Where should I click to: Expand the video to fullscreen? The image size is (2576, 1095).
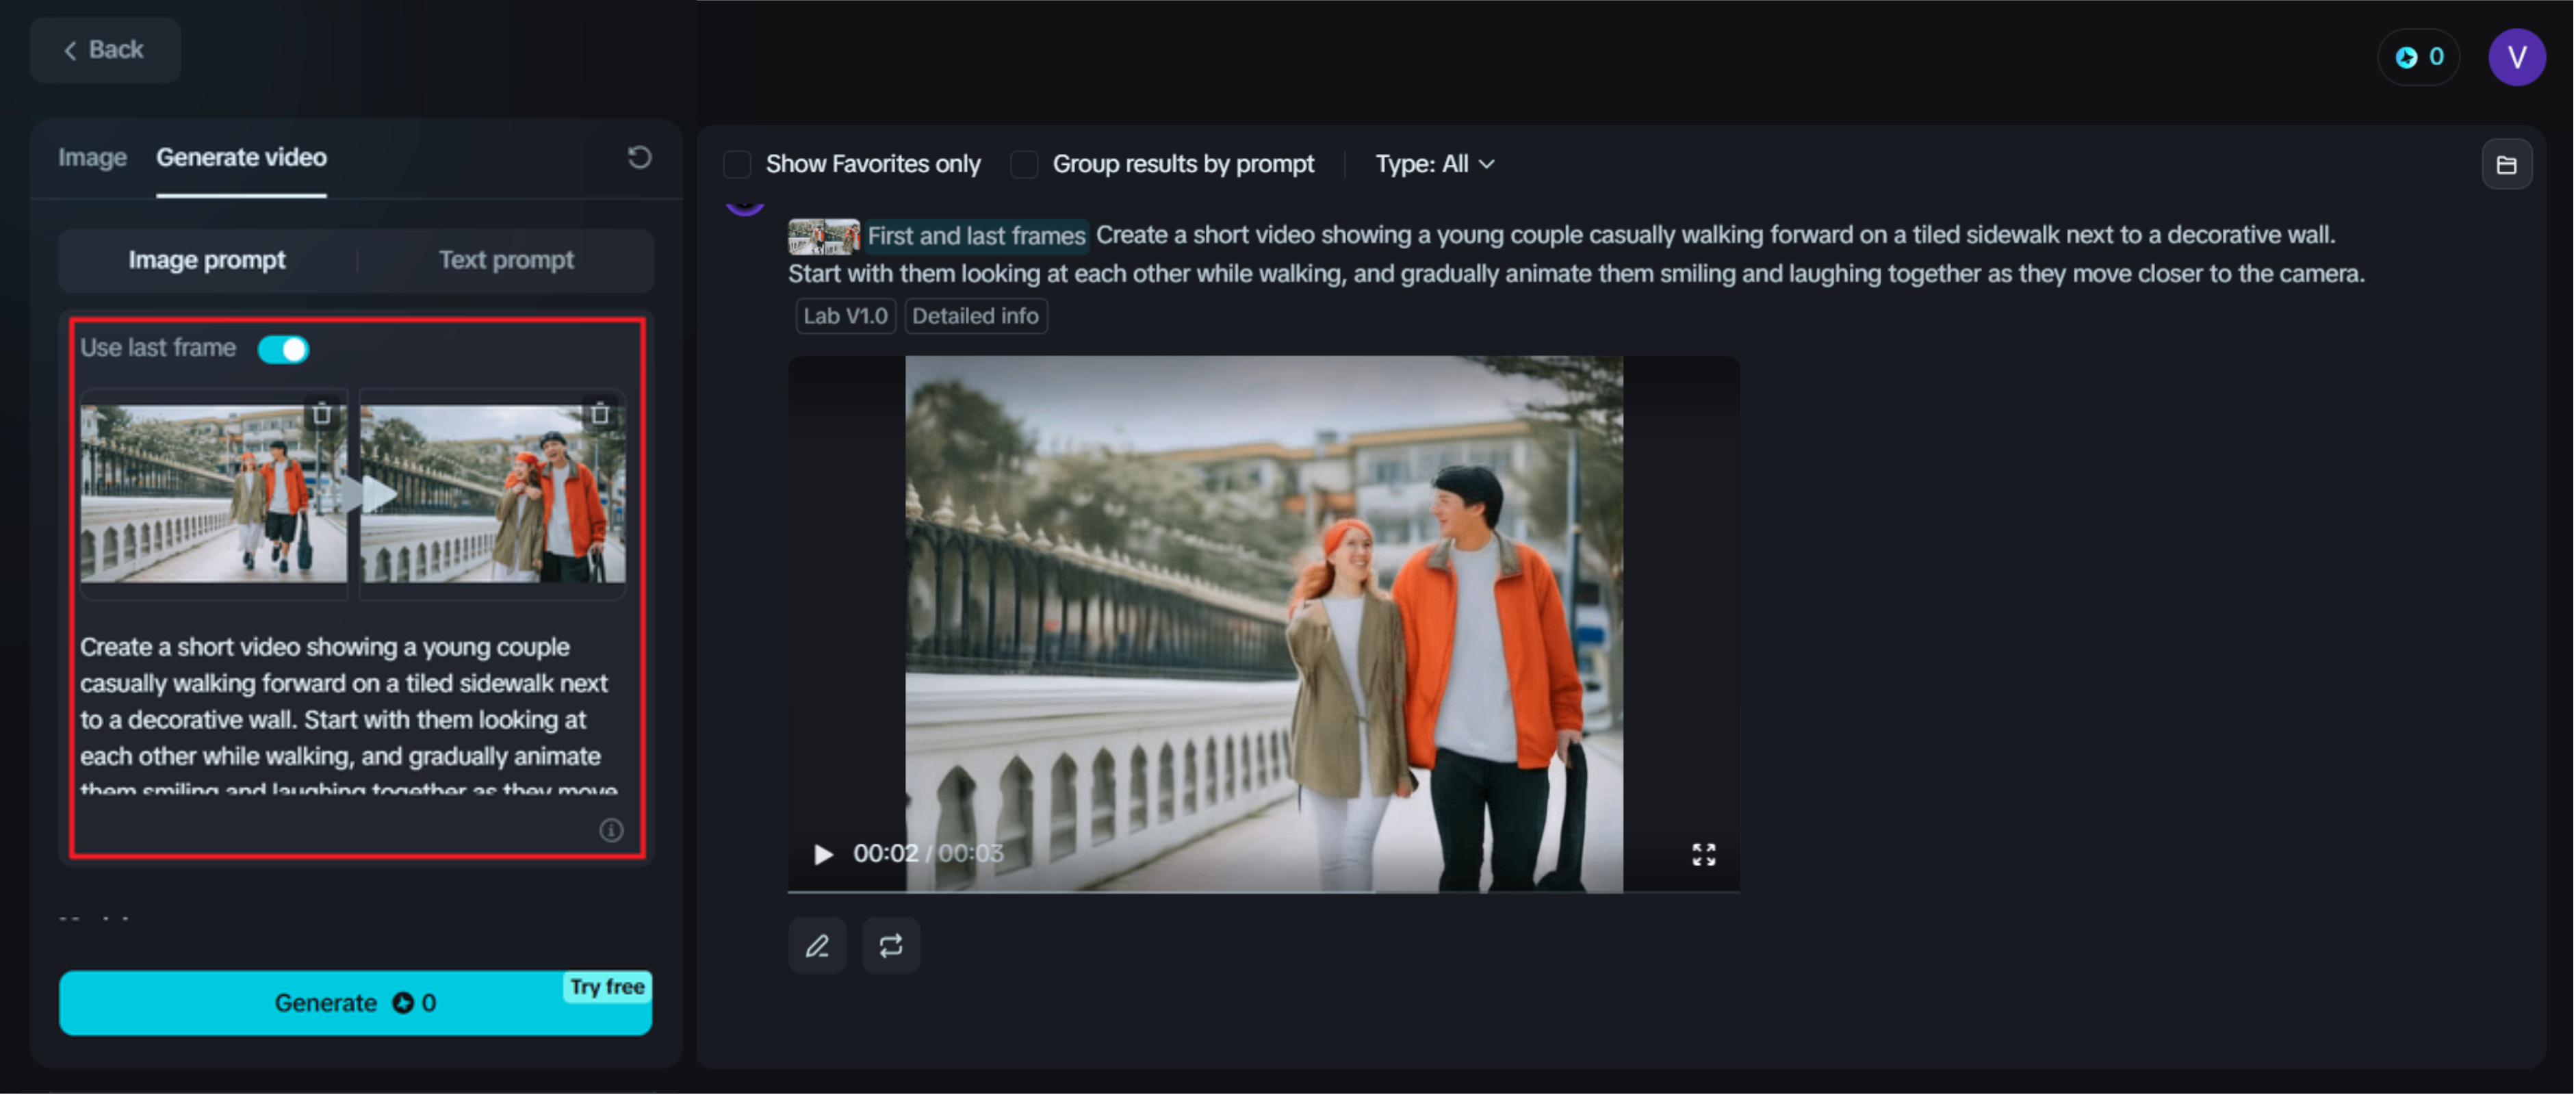[x=1704, y=854]
